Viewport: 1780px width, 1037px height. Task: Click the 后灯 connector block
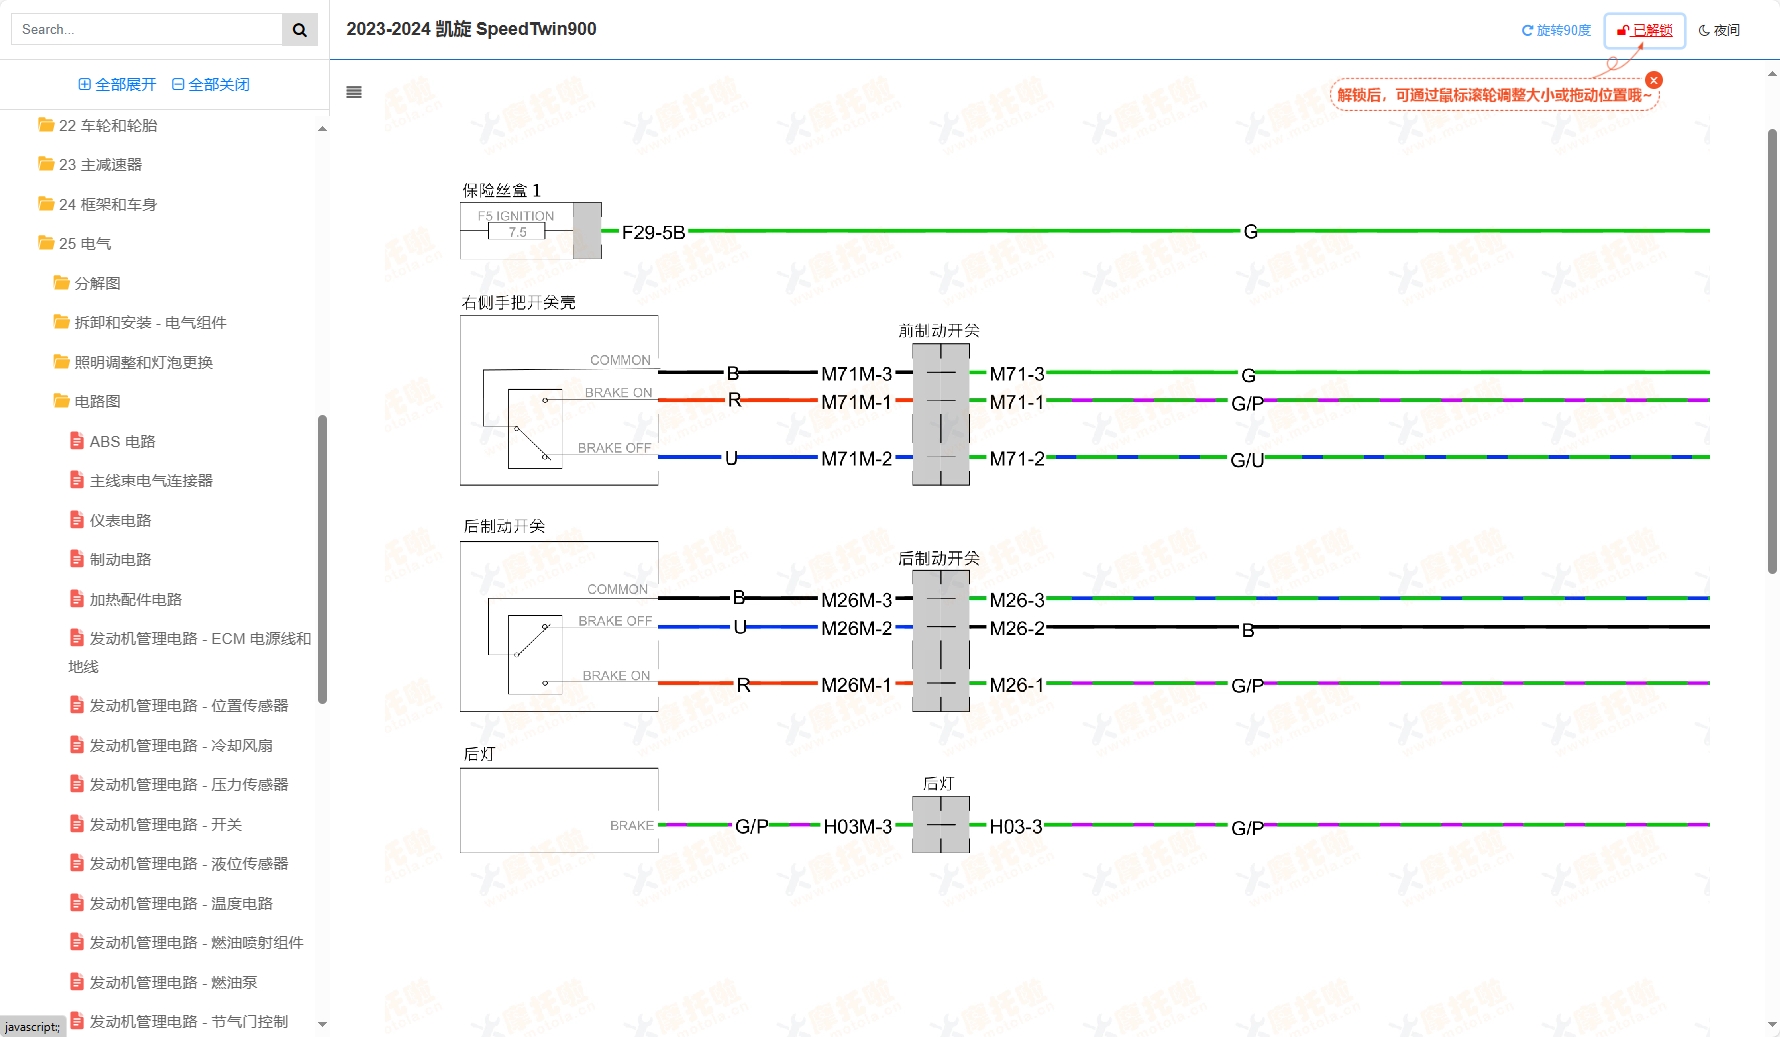(x=941, y=825)
